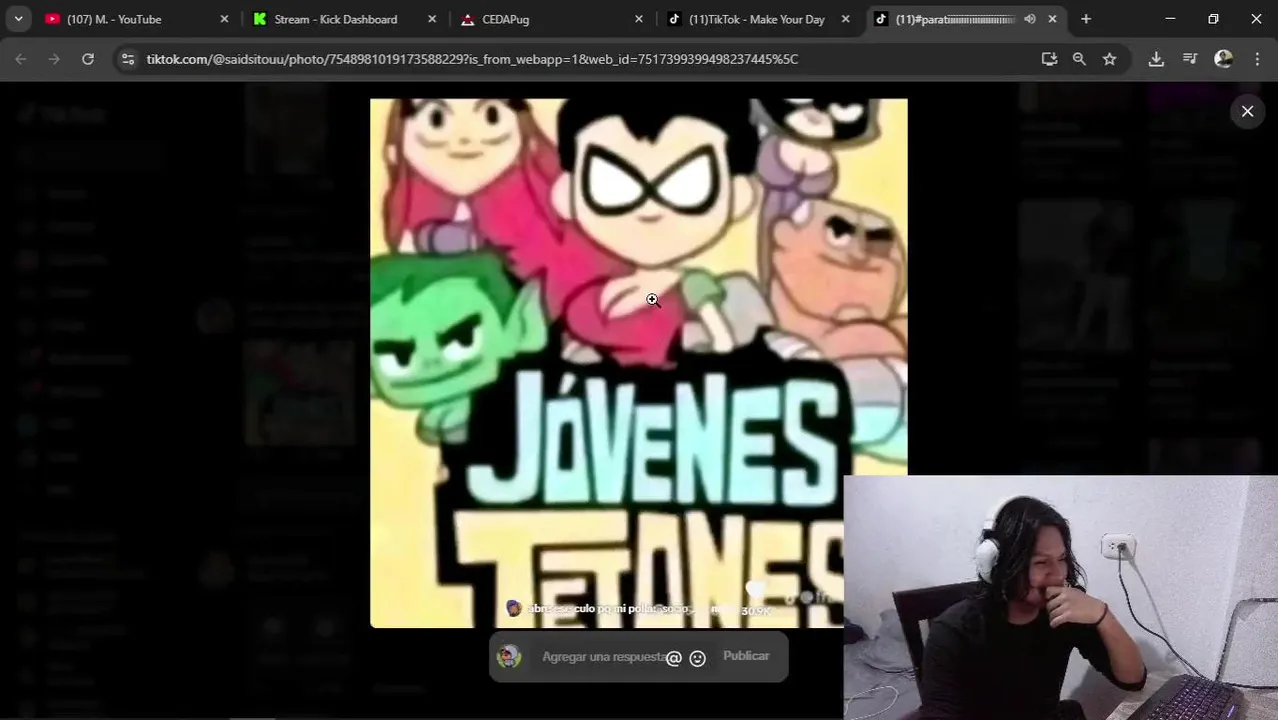Open a new browser tab

(x=1086, y=19)
